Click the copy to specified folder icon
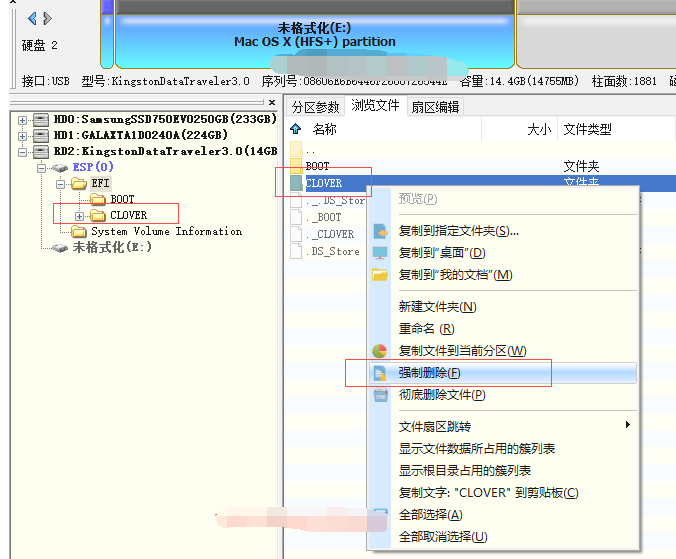The width and height of the screenshot is (676, 559). [x=380, y=231]
